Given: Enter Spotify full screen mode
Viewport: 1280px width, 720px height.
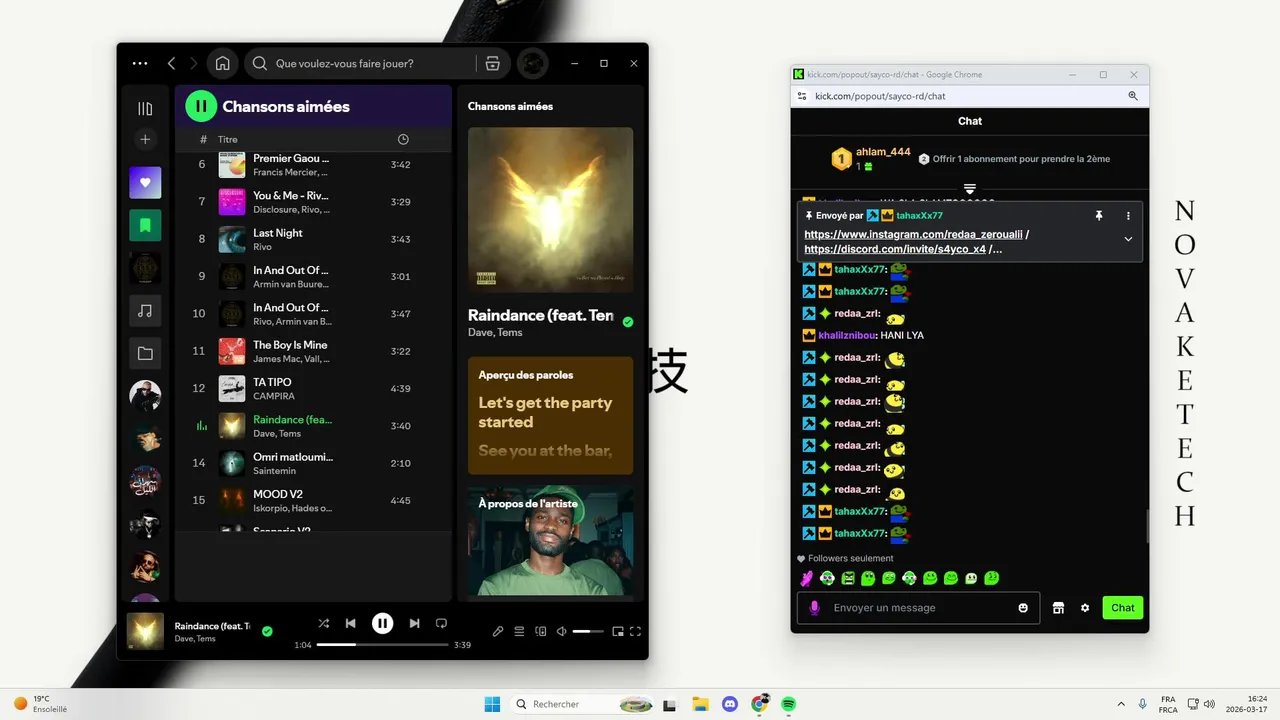Looking at the screenshot, I should [x=635, y=631].
